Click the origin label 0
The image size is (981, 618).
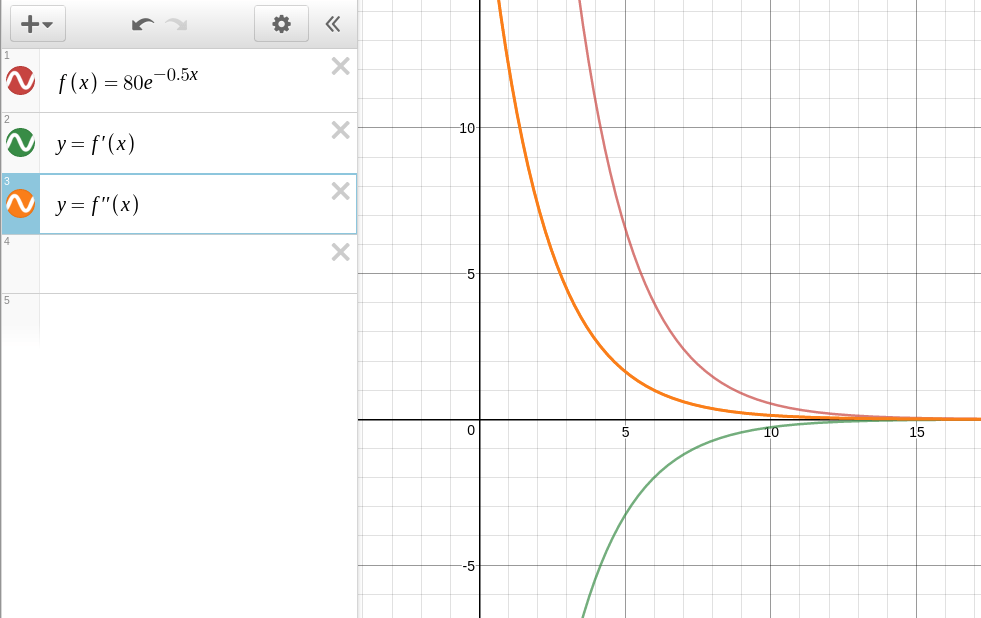point(471,430)
